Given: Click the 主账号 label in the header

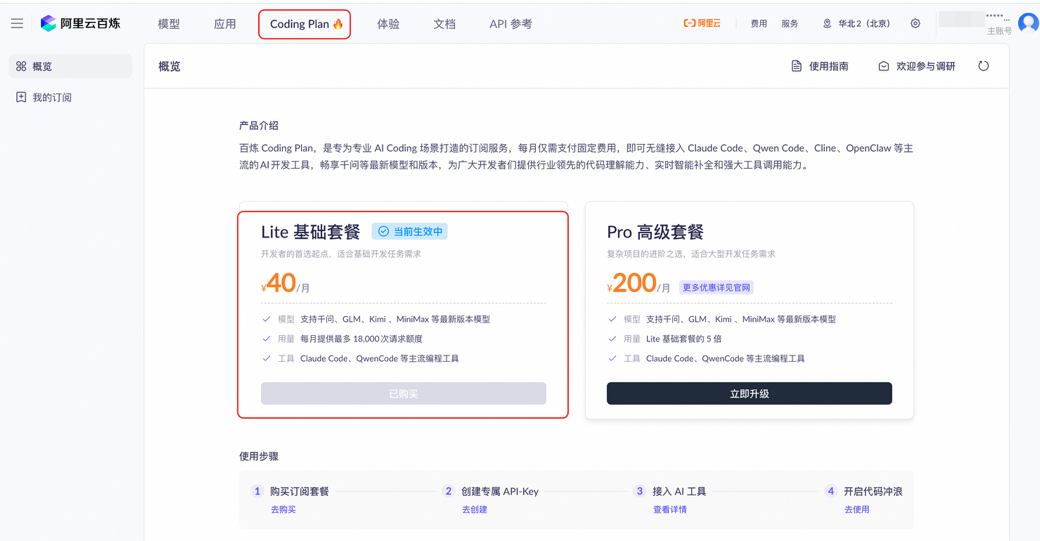Looking at the screenshot, I should [999, 31].
